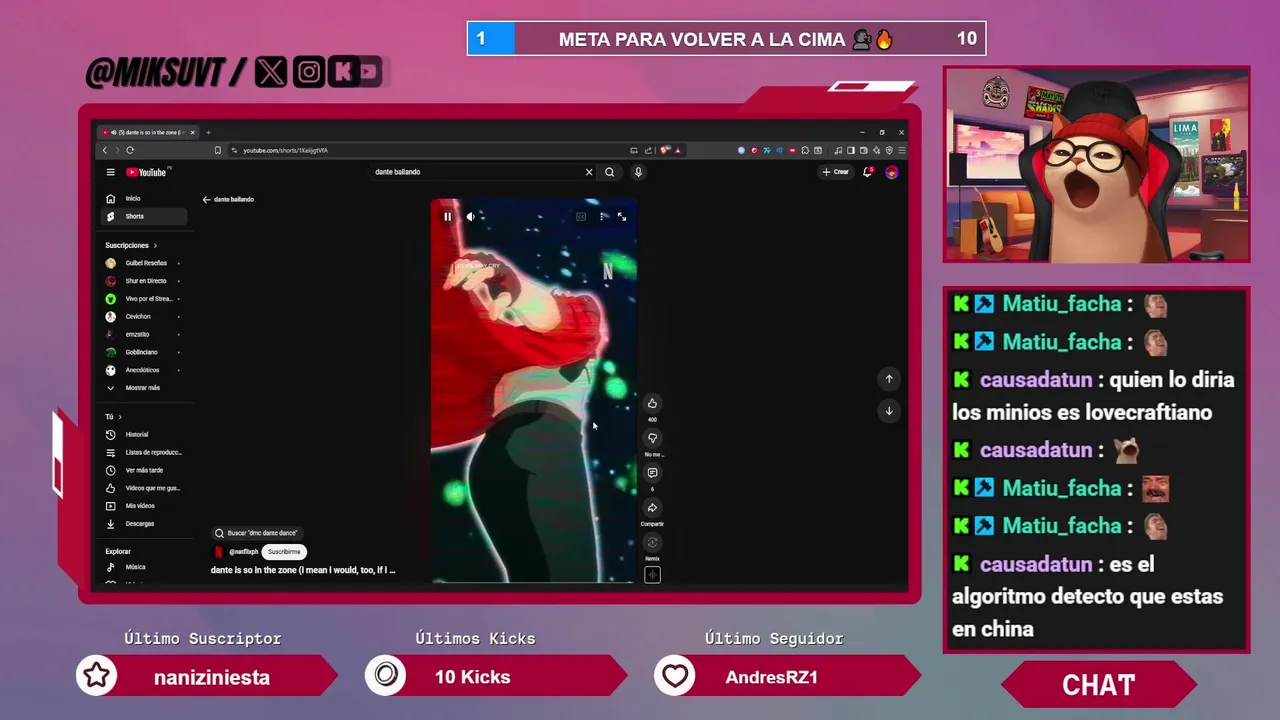This screenshot has height=720, width=1280.
Task: Enter fullscreen on the Short
Action: (622, 216)
